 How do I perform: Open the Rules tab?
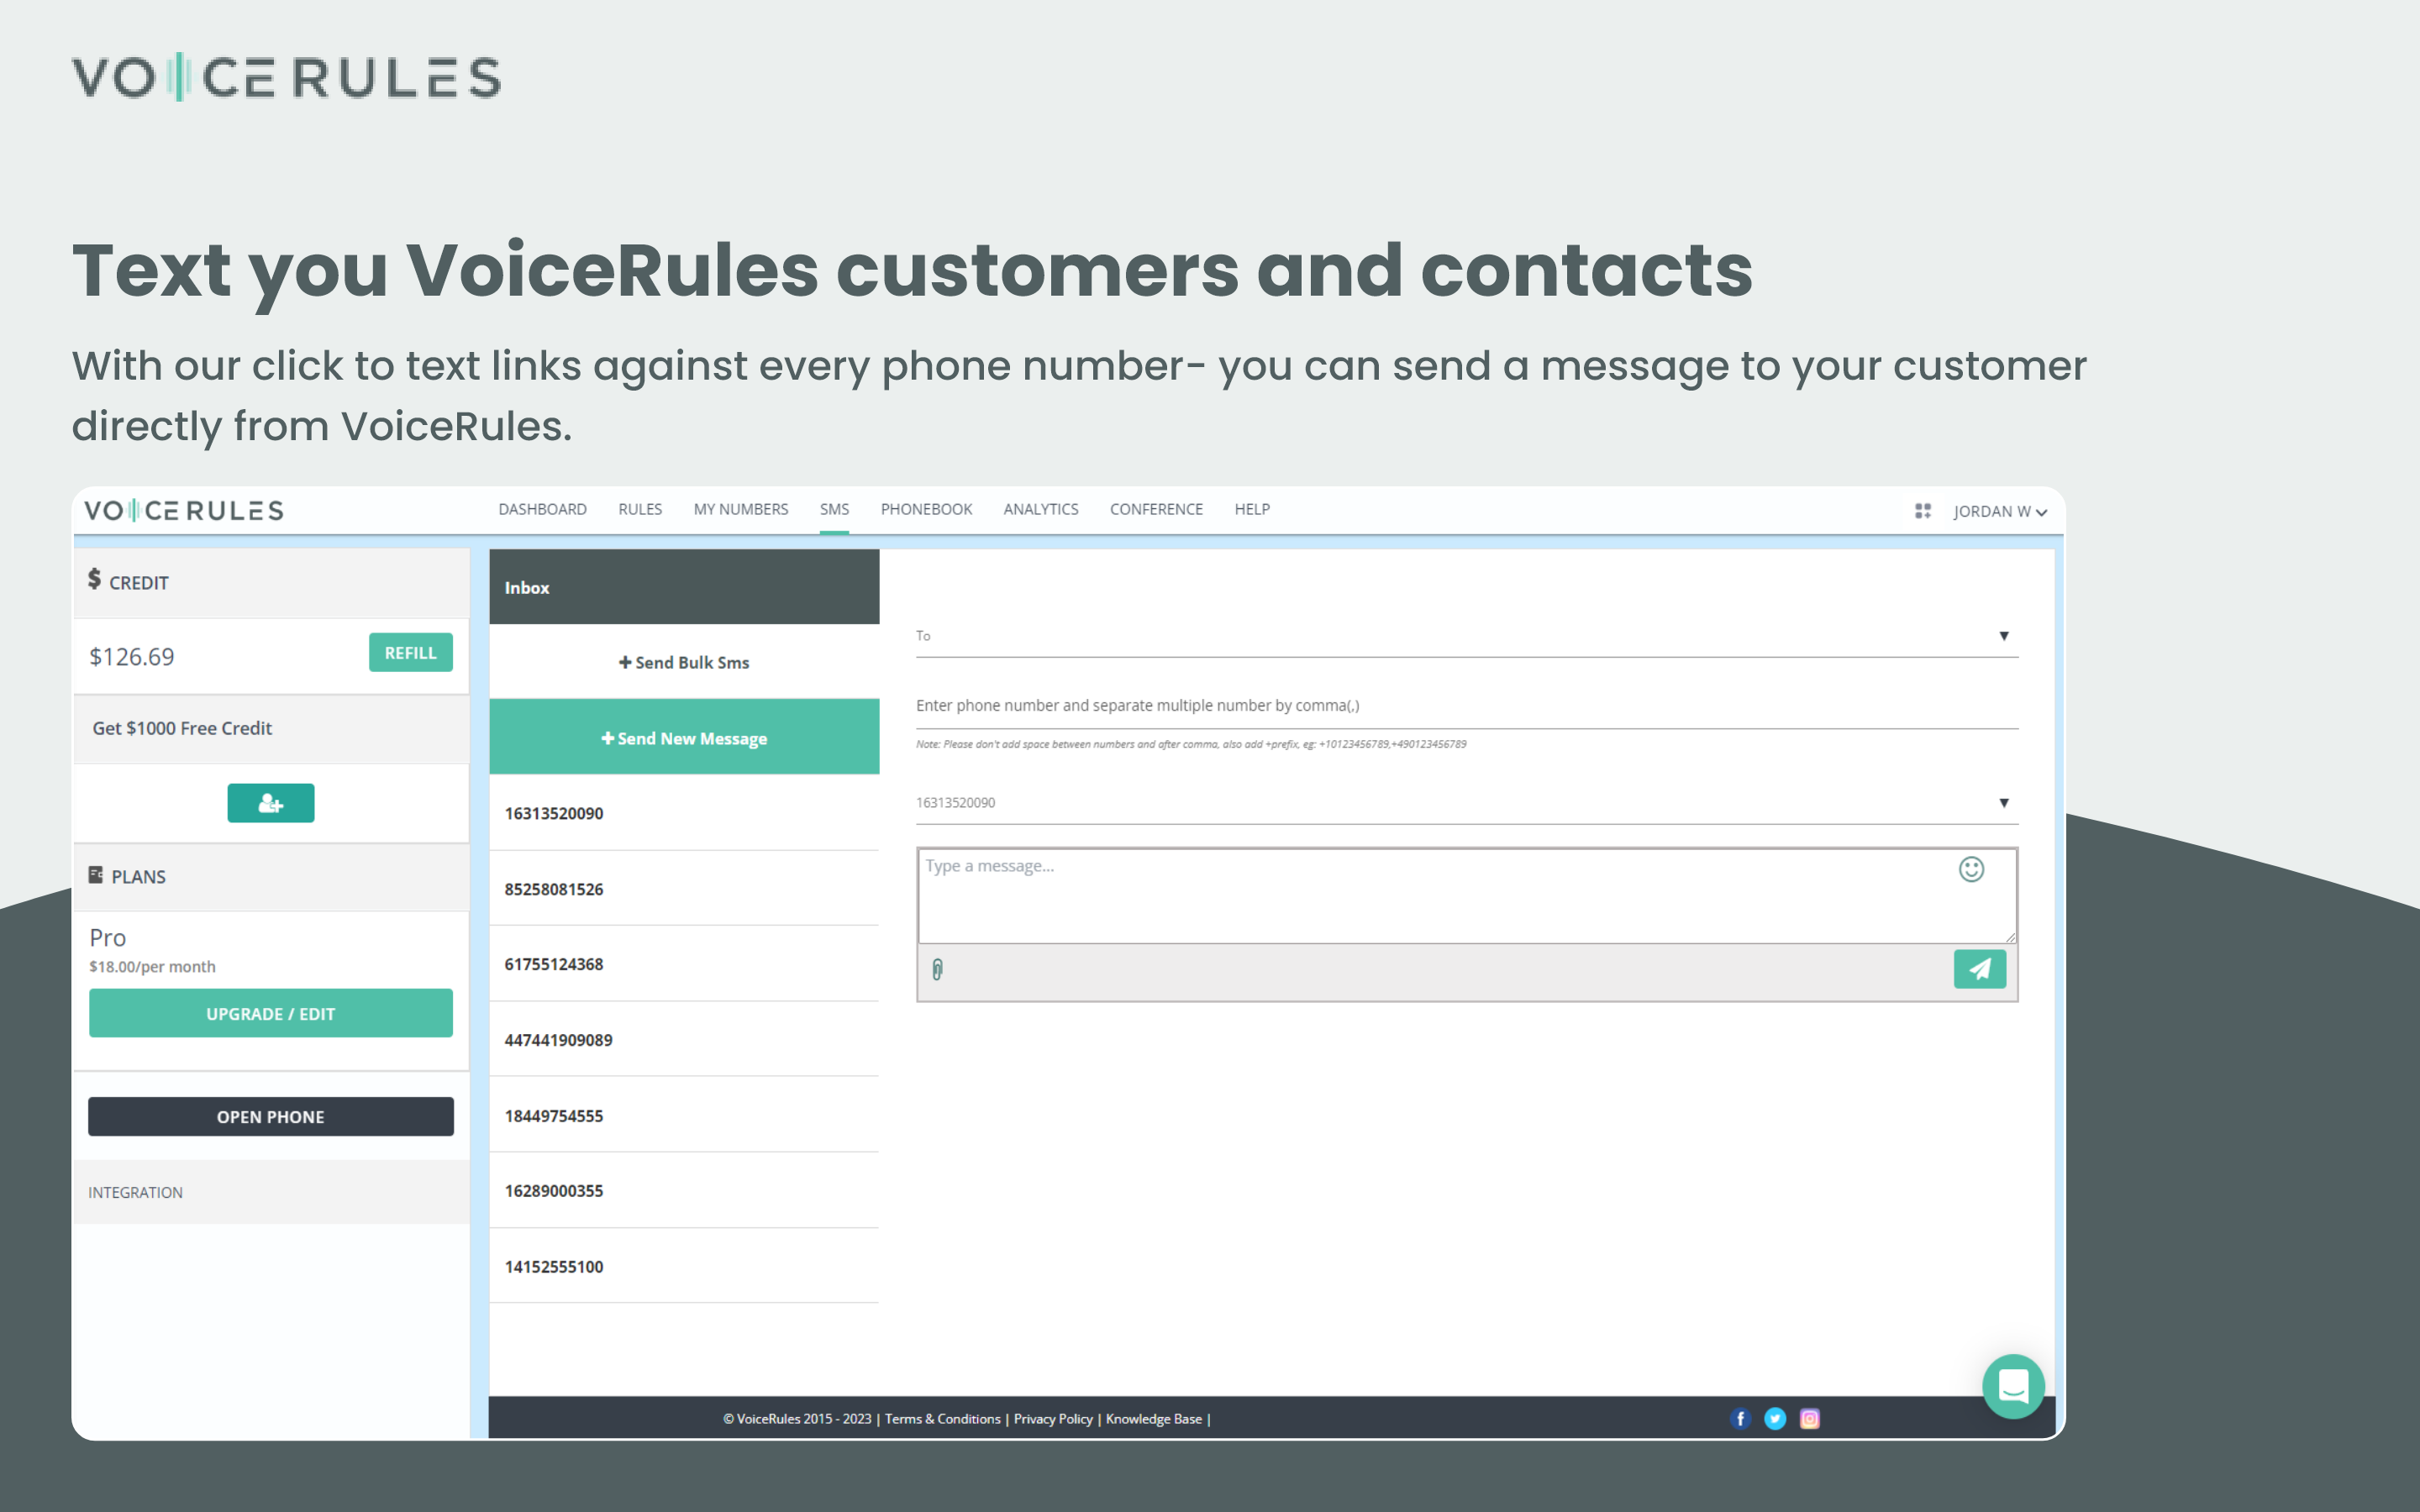pyautogui.click(x=640, y=509)
